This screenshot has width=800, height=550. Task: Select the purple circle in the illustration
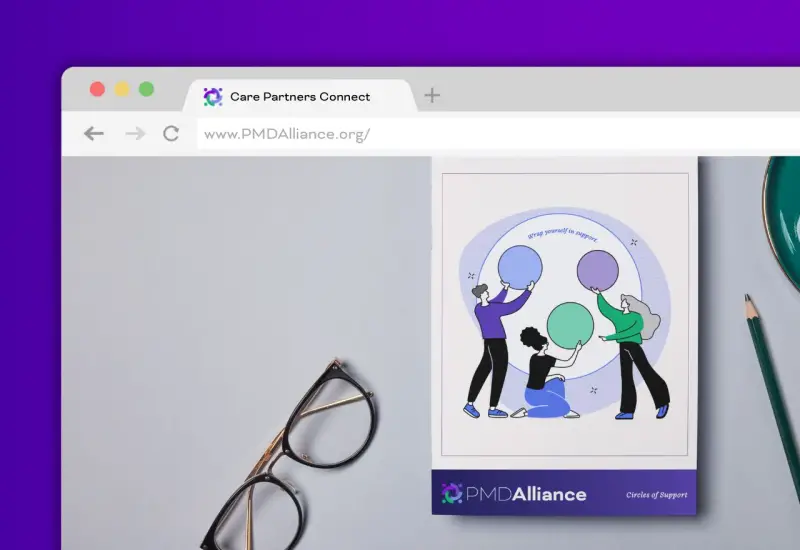click(598, 271)
